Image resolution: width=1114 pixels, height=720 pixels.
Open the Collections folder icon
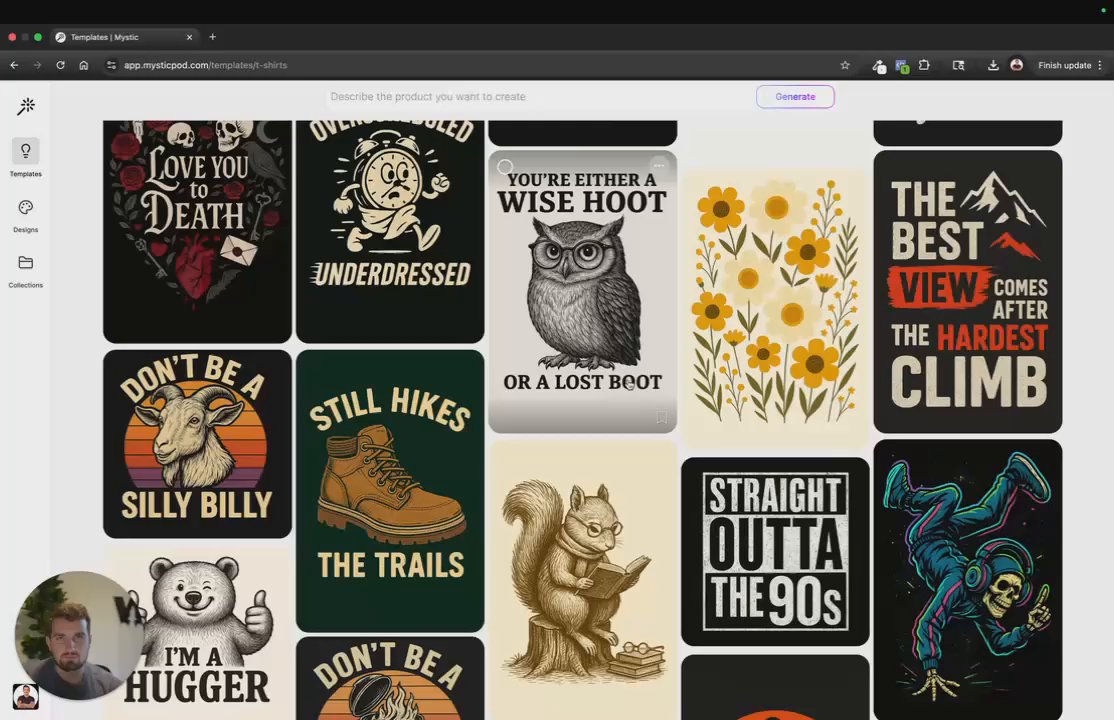(x=26, y=263)
